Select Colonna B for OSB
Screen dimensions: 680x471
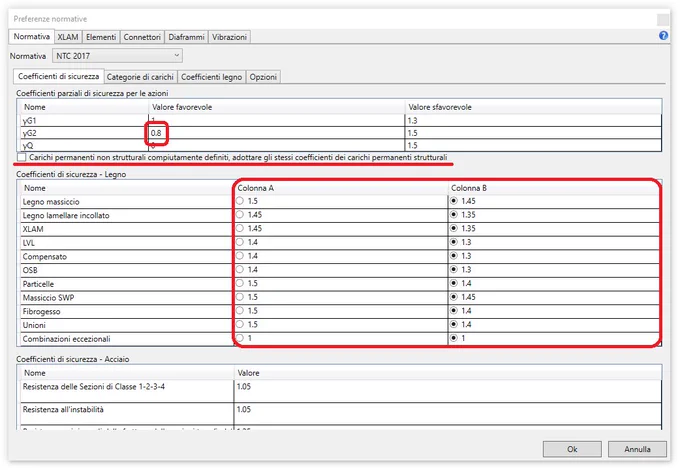coord(454,269)
